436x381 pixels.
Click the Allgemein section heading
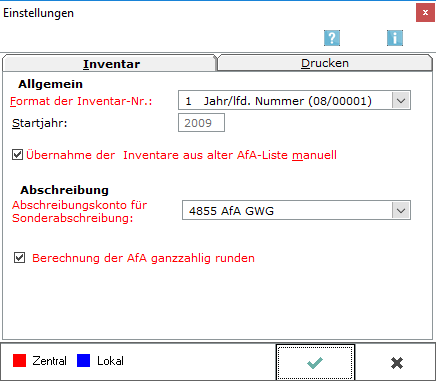50,84
